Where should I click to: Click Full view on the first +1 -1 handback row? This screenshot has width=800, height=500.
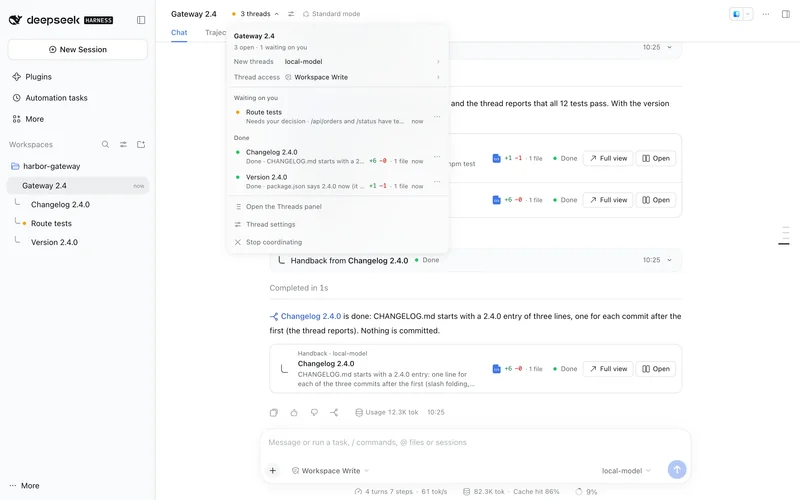pos(608,158)
